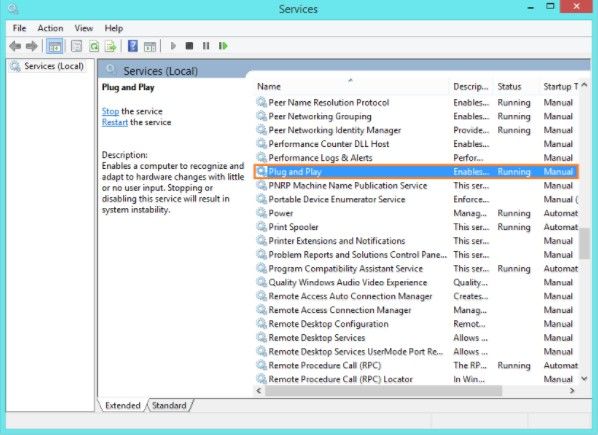Select Remote Access Auto Connection Manager
598x435 pixels.
pyautogui.click(x=350, y=296)
